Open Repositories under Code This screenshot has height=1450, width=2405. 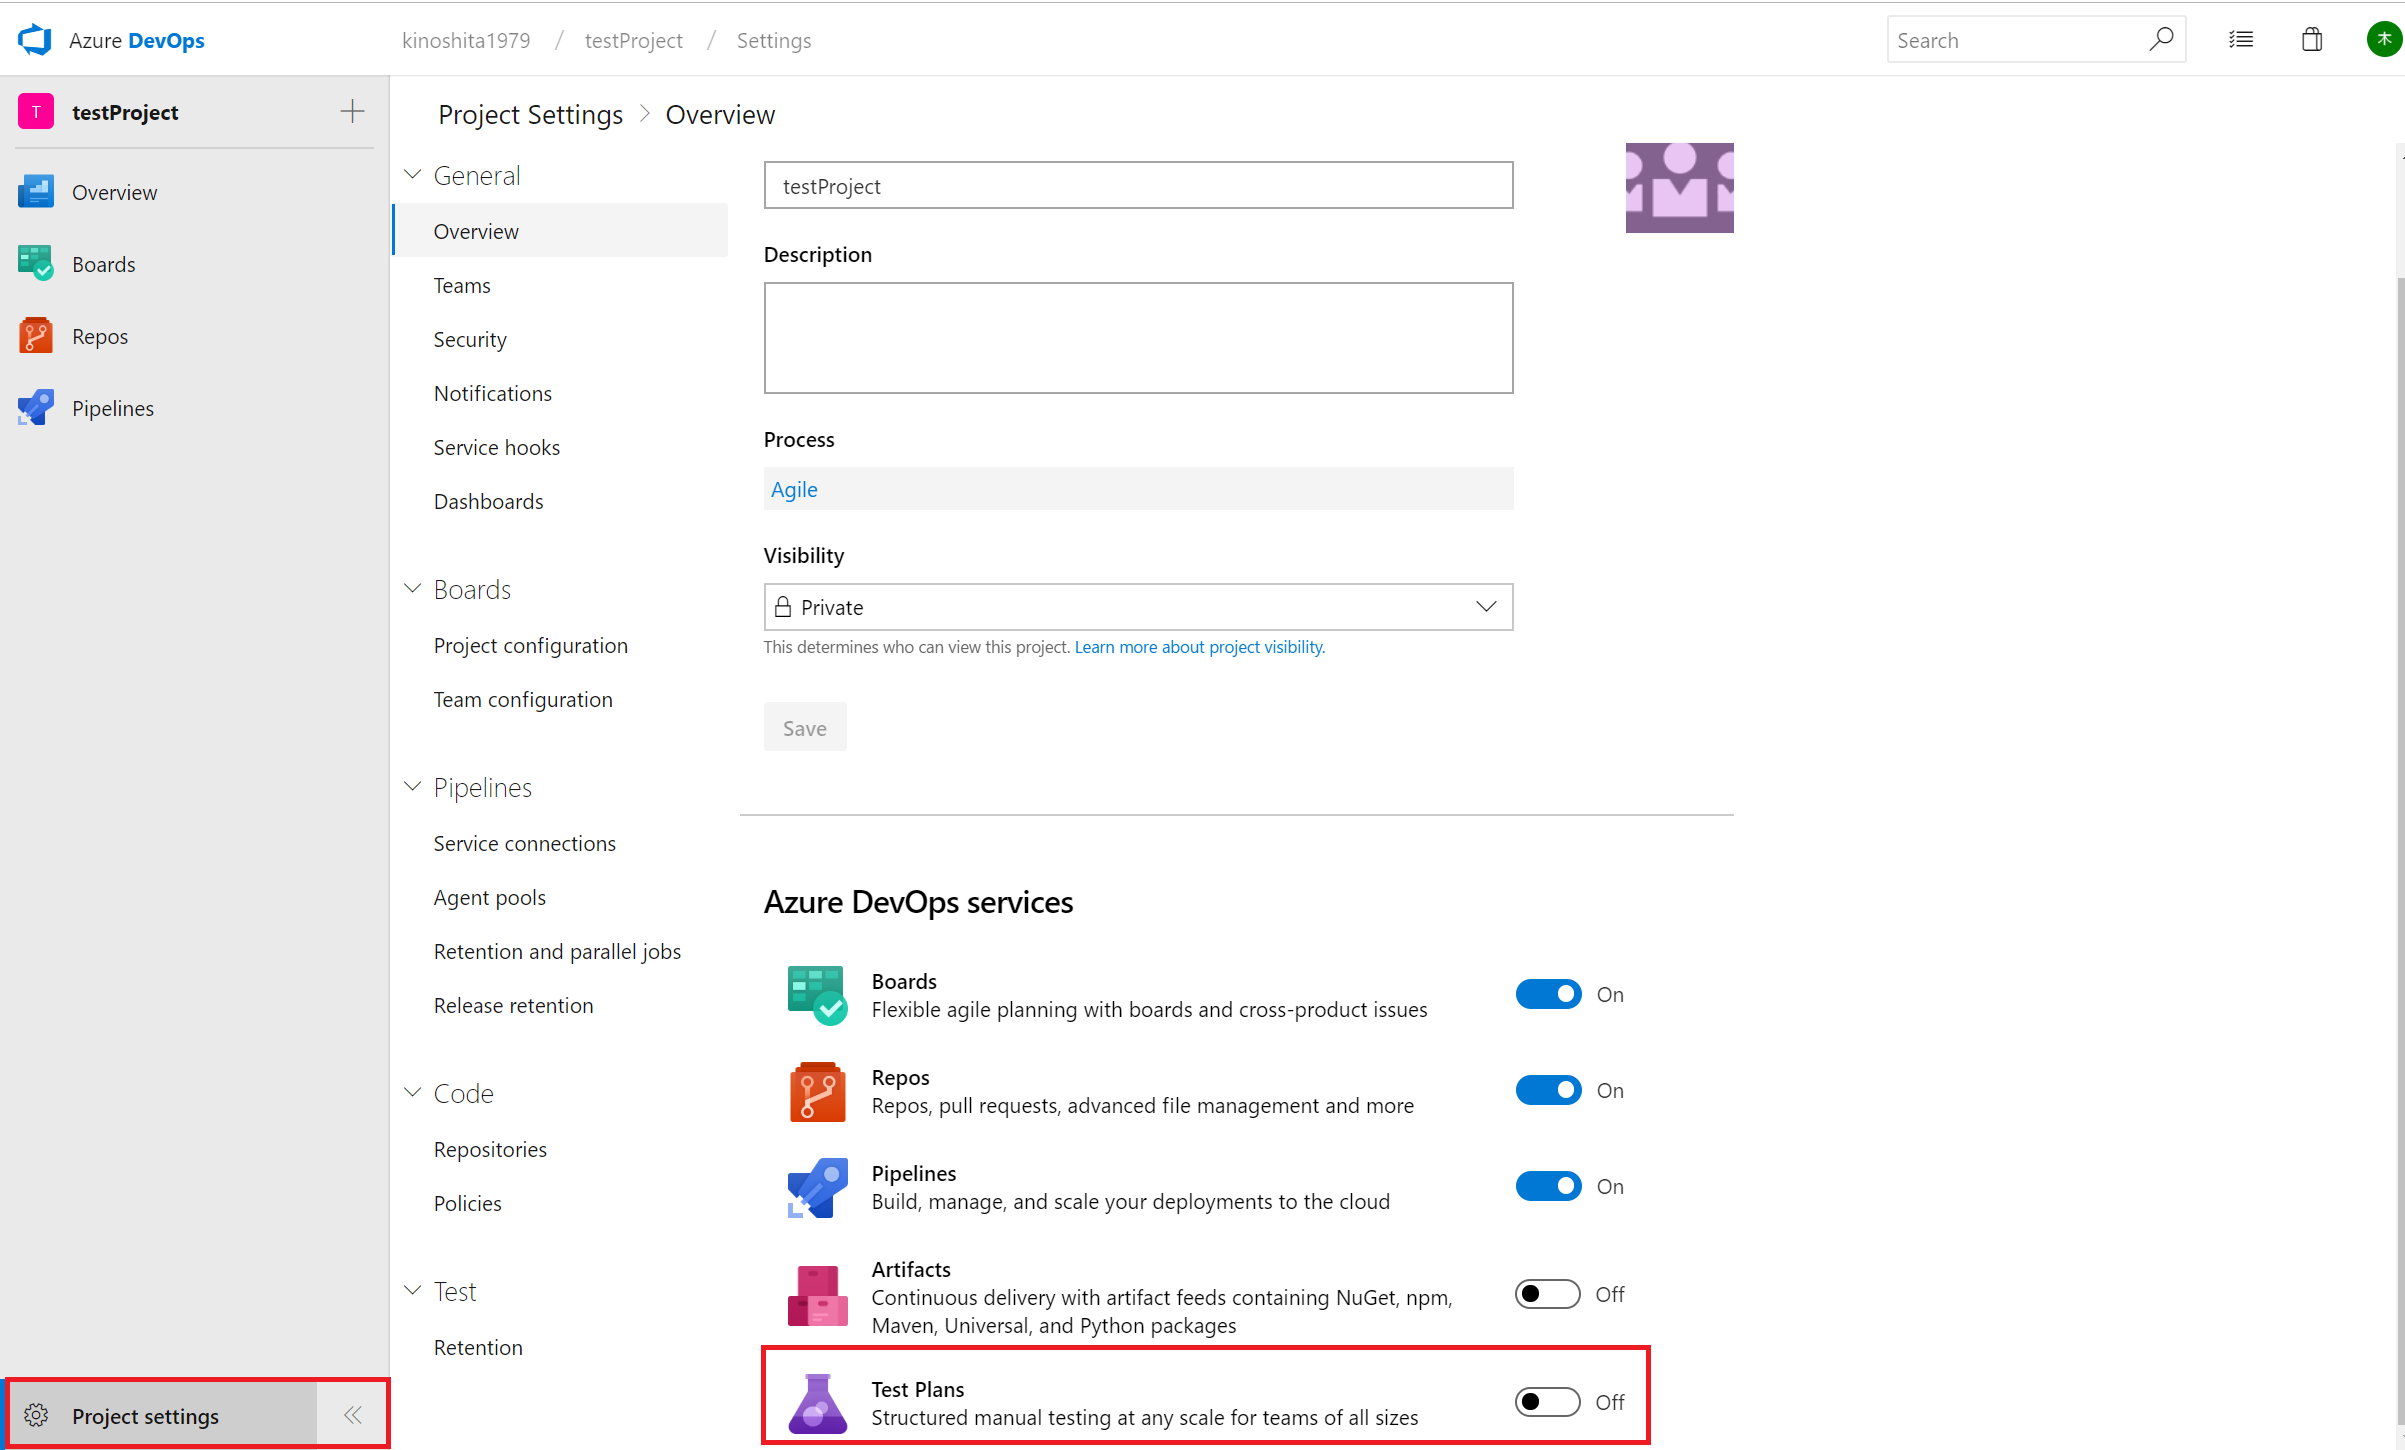(490, 1149)
